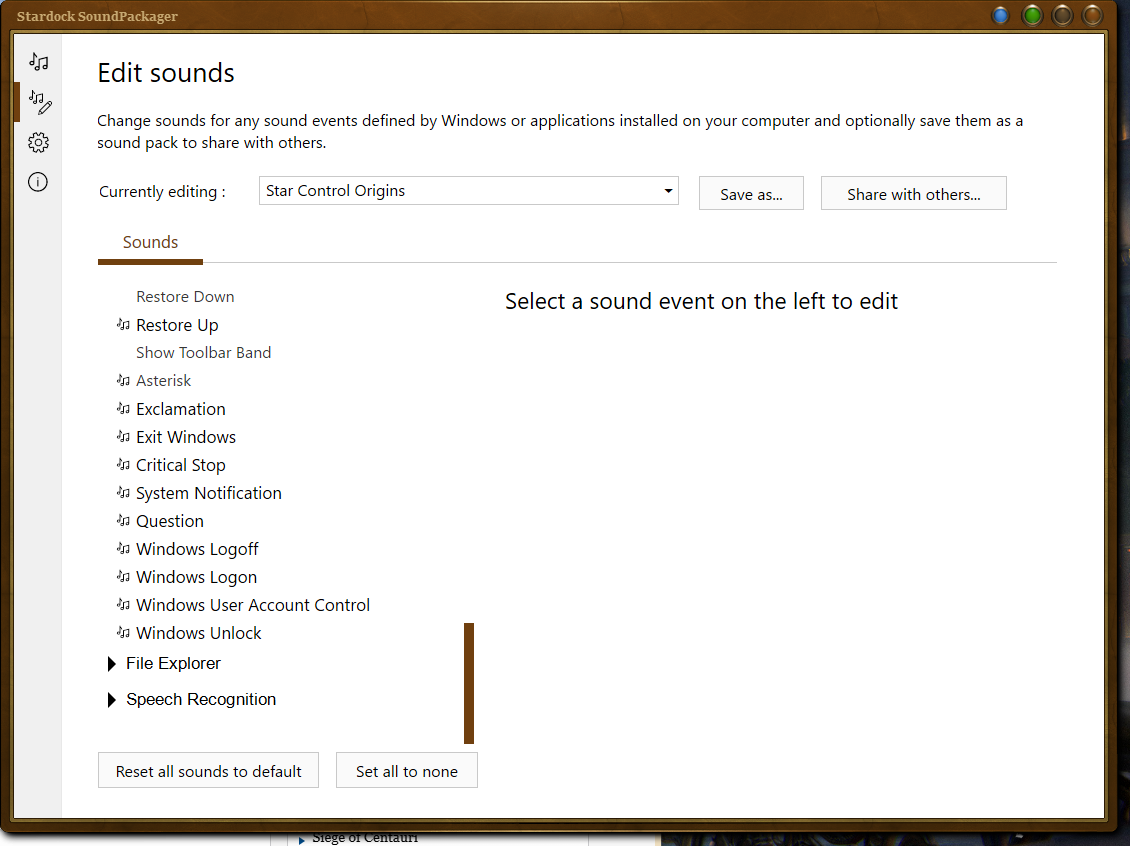Click Share with others... button
The width and height of the screenshot is (1130, 846).
pos(913,194)
